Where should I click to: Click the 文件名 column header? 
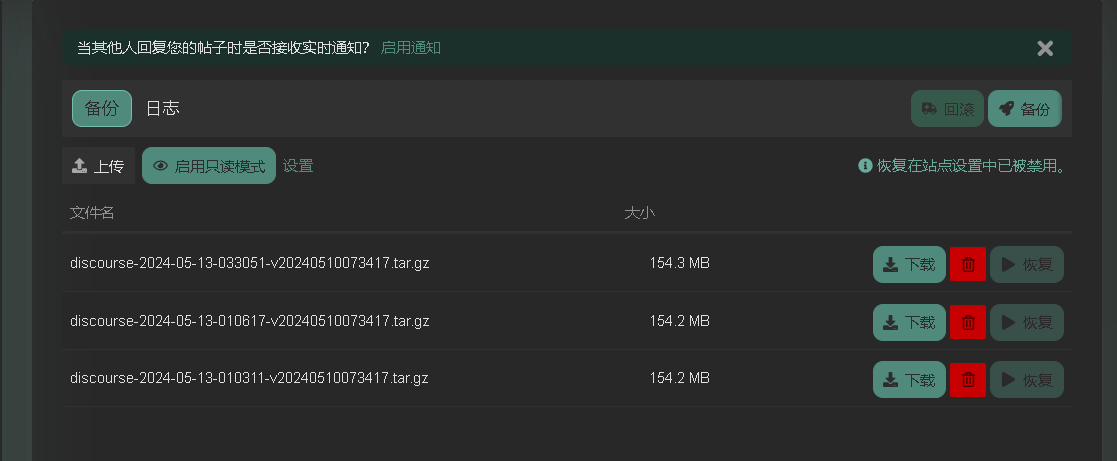[x=92, y=212]
